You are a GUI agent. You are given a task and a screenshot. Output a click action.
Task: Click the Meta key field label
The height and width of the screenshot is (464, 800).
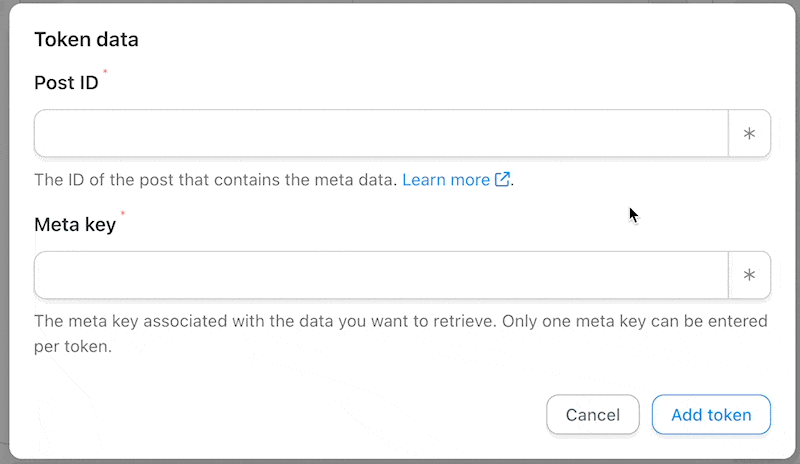[75, 224]
